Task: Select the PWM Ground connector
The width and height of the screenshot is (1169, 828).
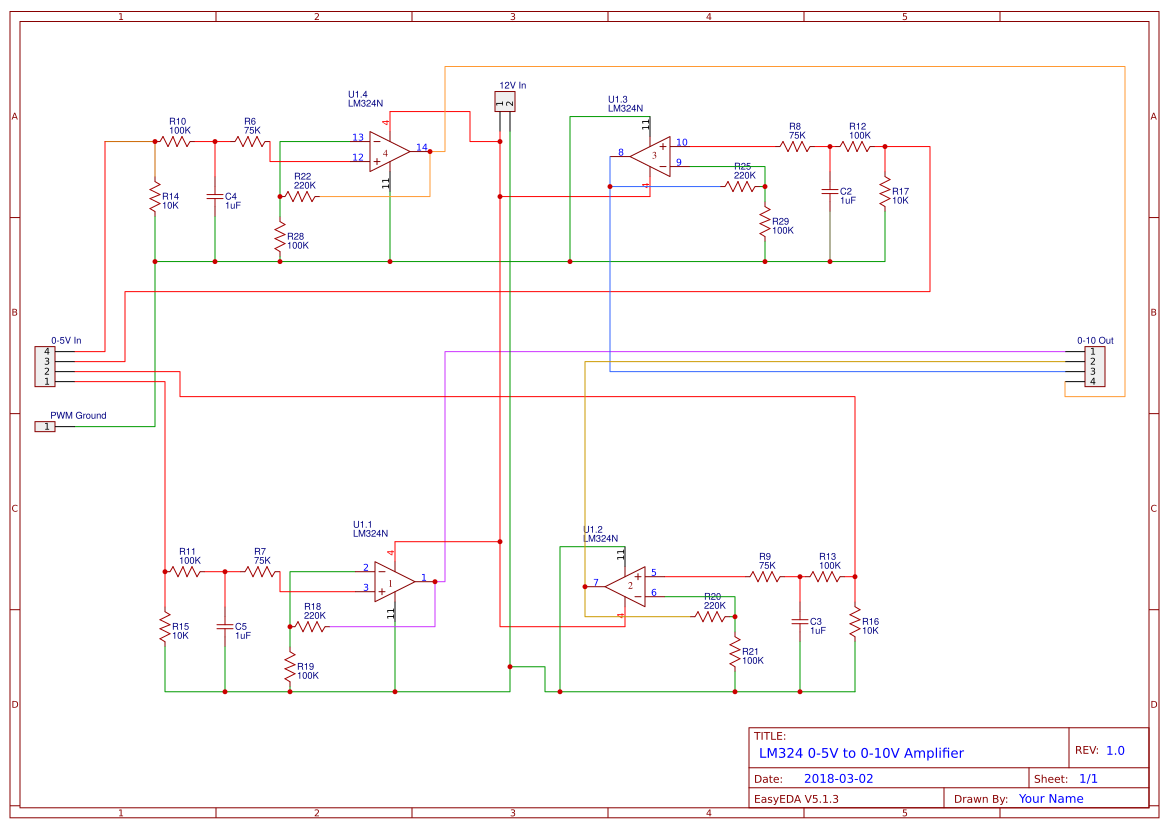Action: click(45, 425)
